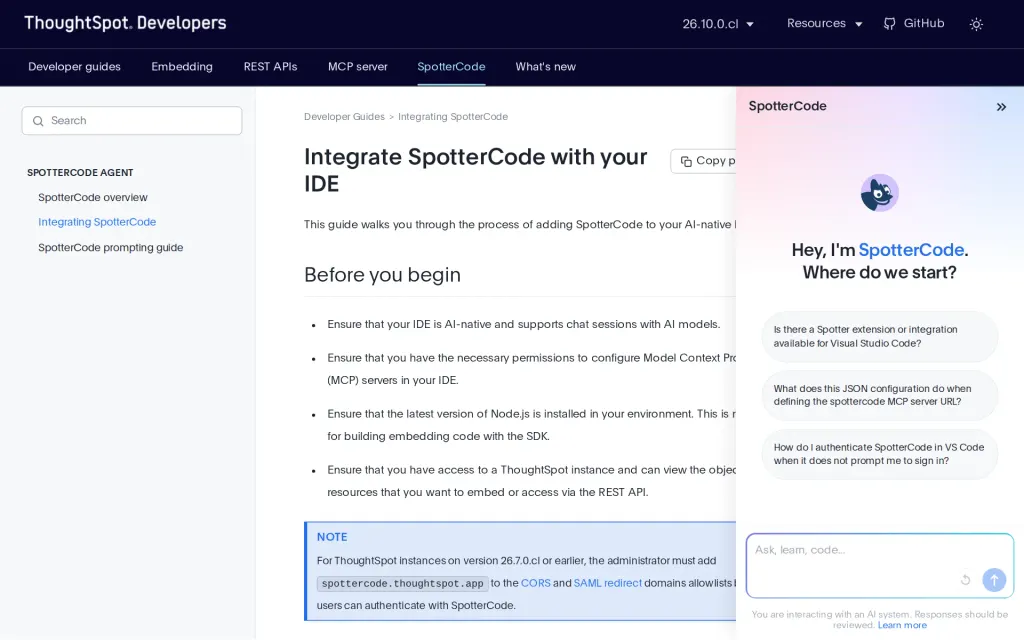This screenshot has width=1024, height=640.
Task: Open the 26.10.0.cl version dropdown
Action: pyautogui.click(x=718, y=24)
